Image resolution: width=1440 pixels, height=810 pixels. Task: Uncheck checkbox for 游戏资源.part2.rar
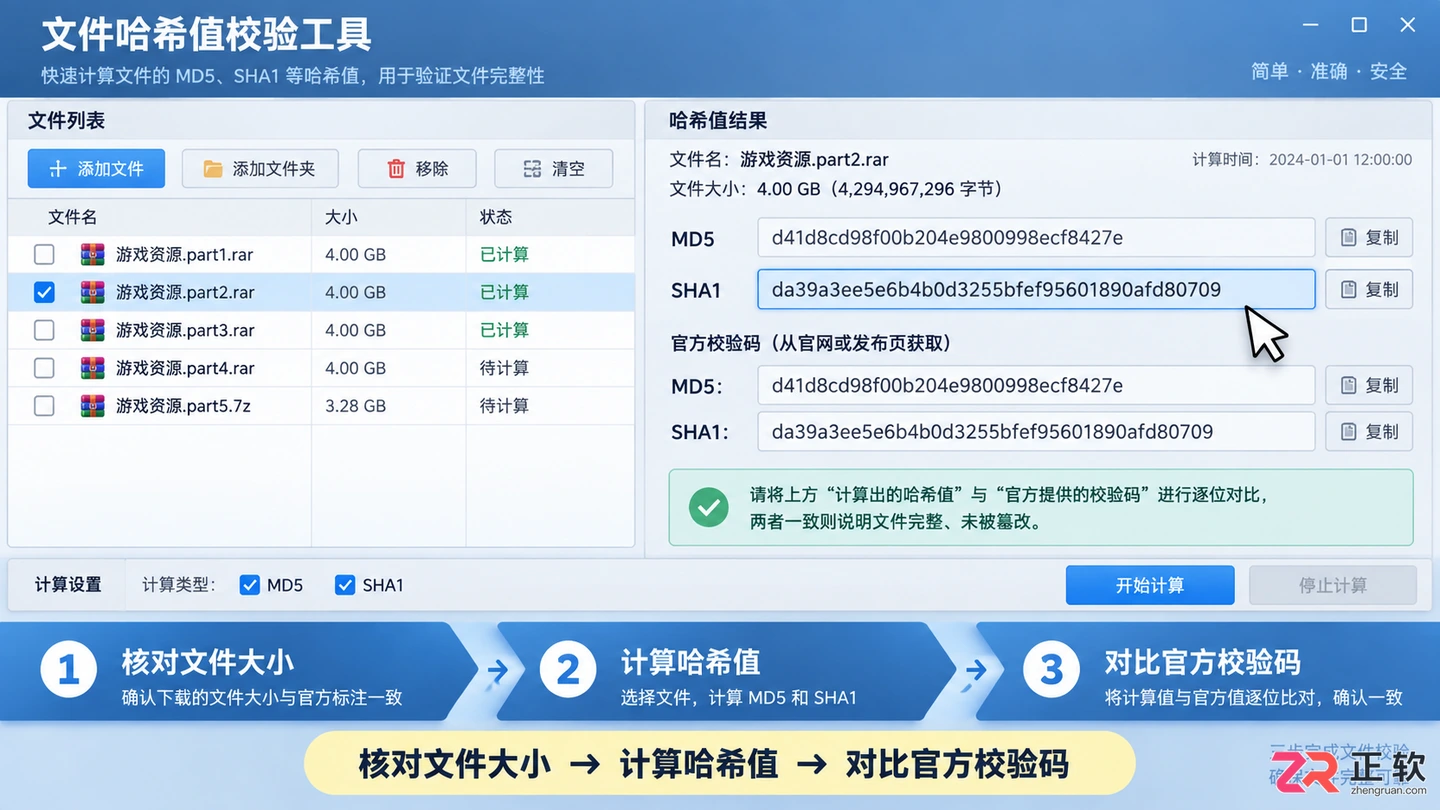(44, 292)
